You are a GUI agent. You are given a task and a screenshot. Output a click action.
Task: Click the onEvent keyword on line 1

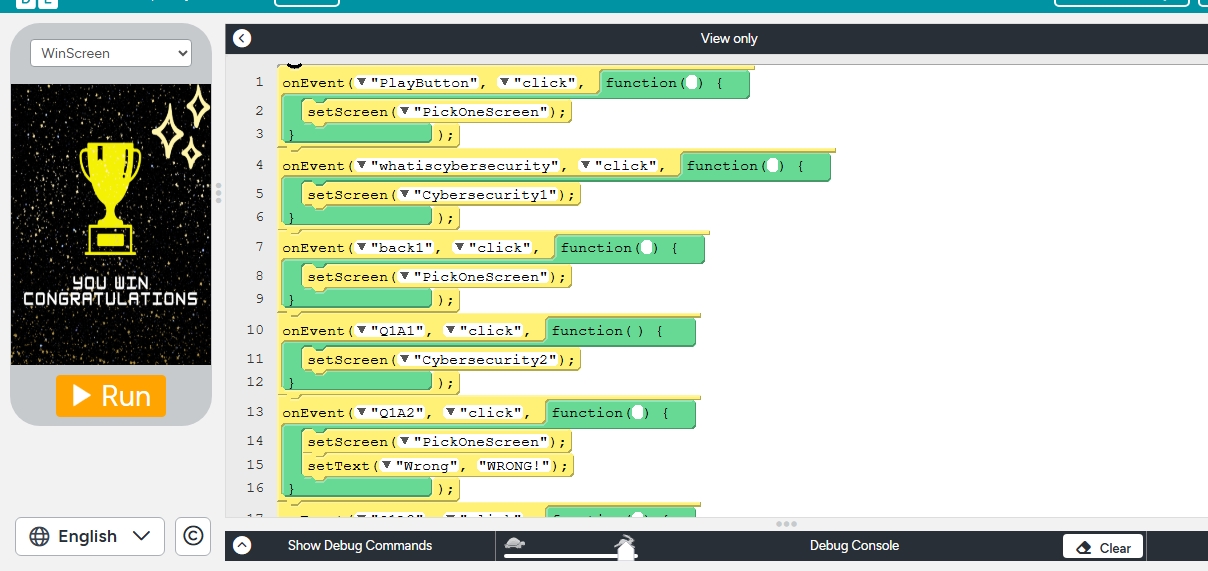(313, 83)
